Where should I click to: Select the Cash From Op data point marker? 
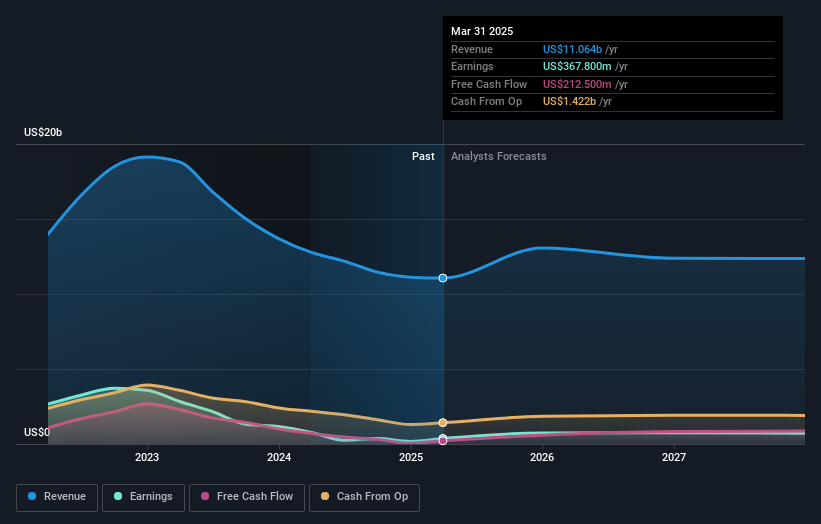[443, 422]
